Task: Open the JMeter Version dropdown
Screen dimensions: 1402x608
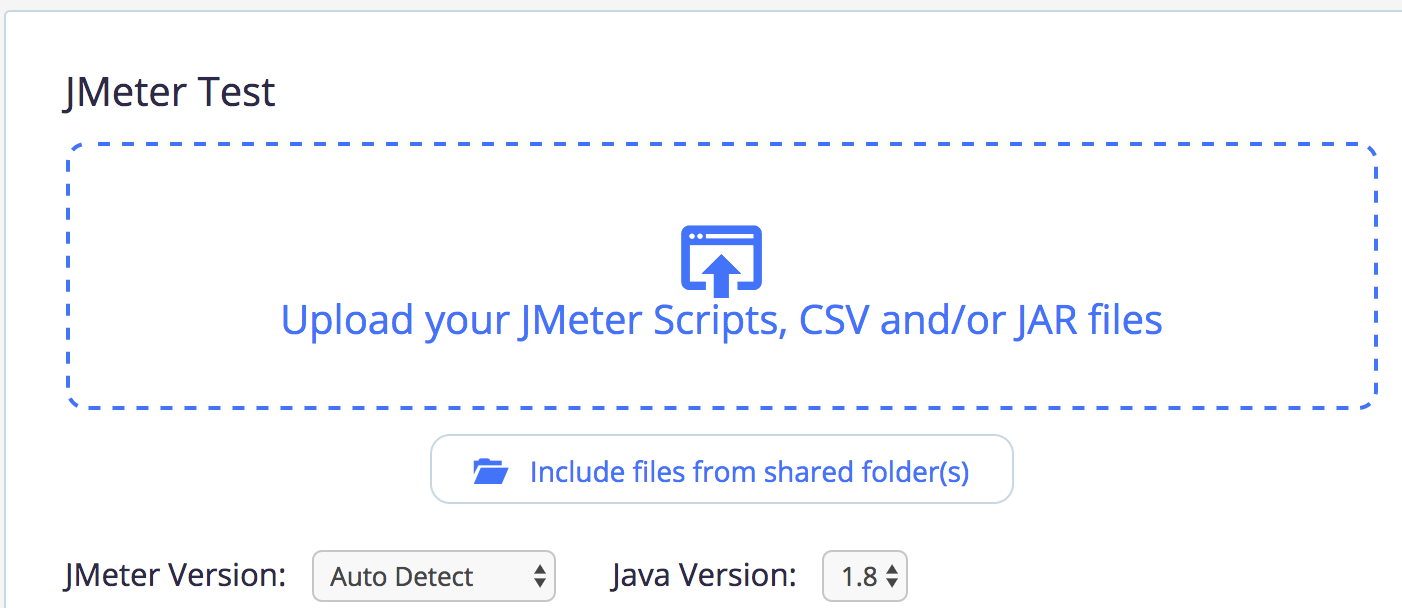Action: (x=434, y=576)
